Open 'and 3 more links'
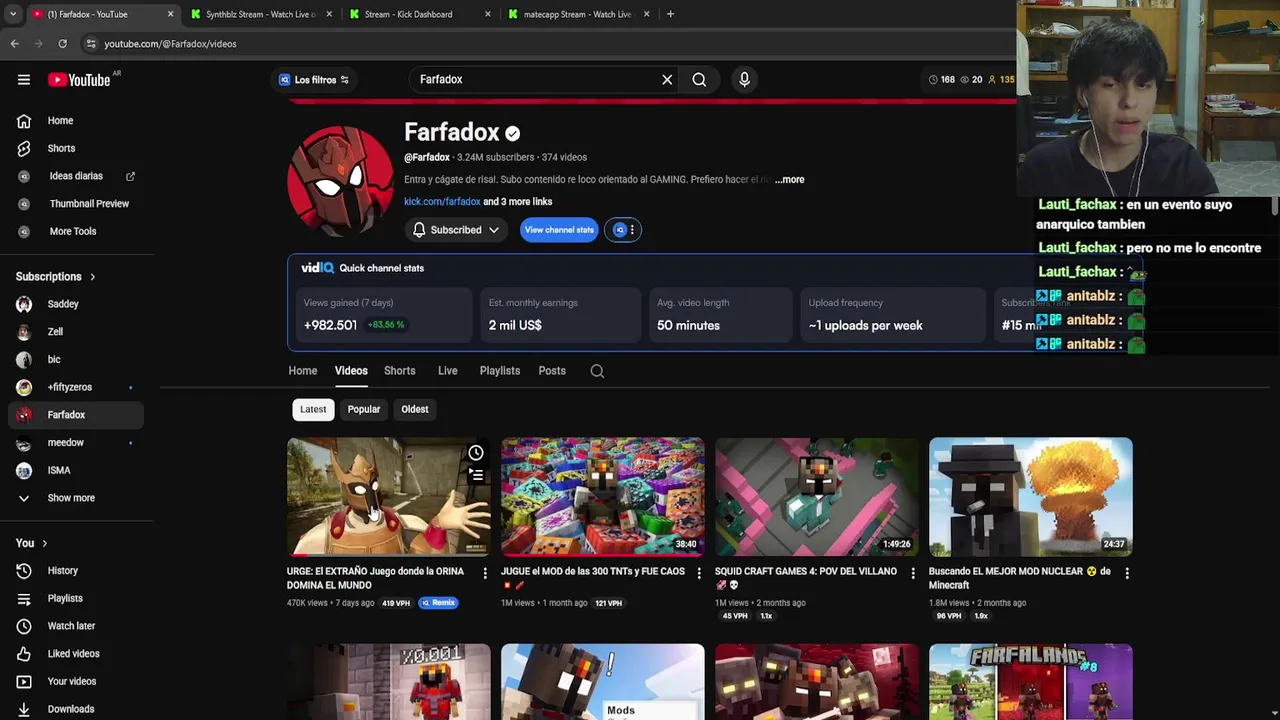This screenshot has width=1280, height=720. tap(517, 202)
